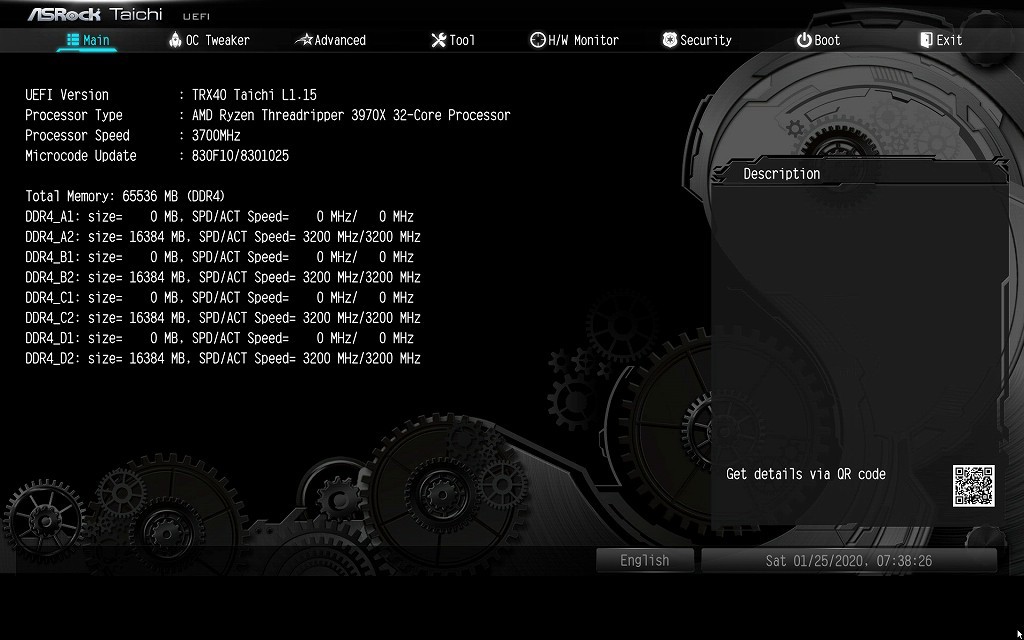Select the DDR4_D2 memory slot row

222,358
